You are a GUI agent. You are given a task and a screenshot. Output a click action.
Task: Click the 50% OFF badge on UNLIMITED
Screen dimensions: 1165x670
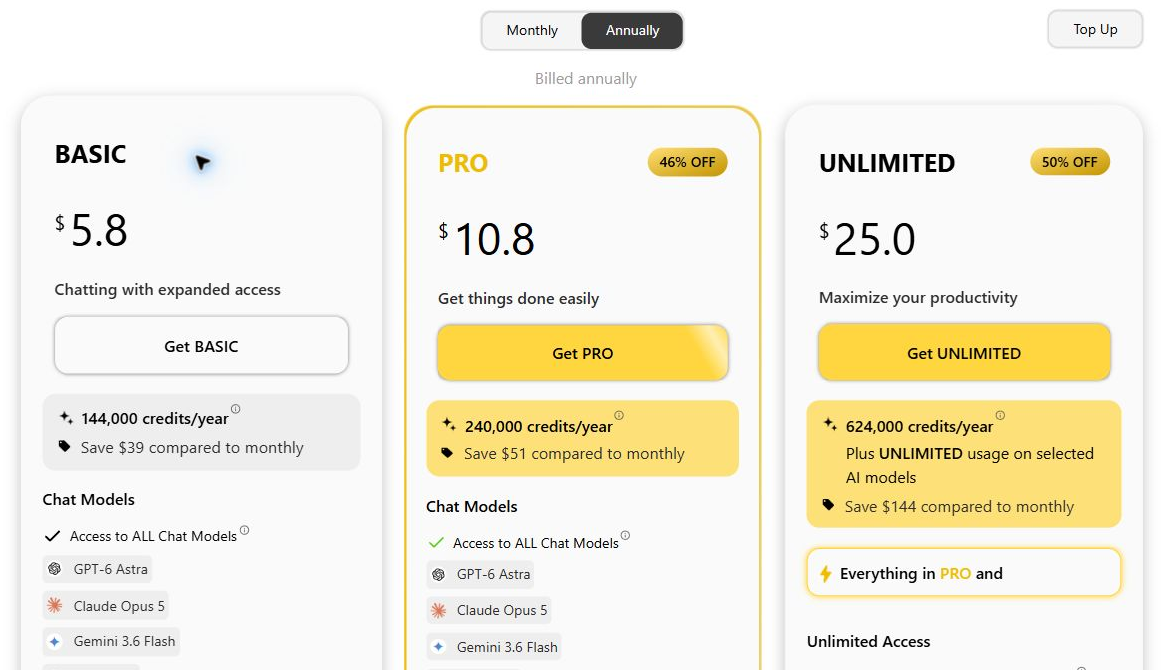pos(1069,162)
